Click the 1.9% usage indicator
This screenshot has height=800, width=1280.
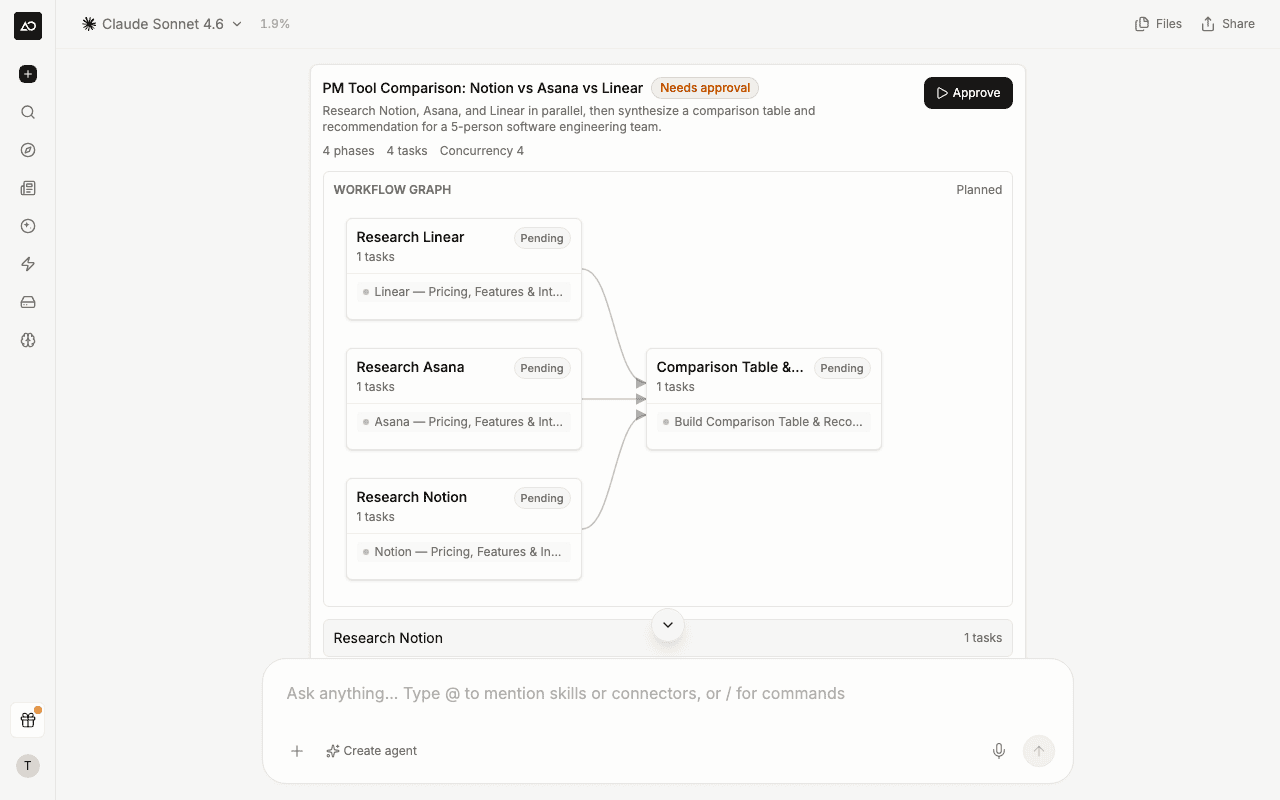point(275,24)
